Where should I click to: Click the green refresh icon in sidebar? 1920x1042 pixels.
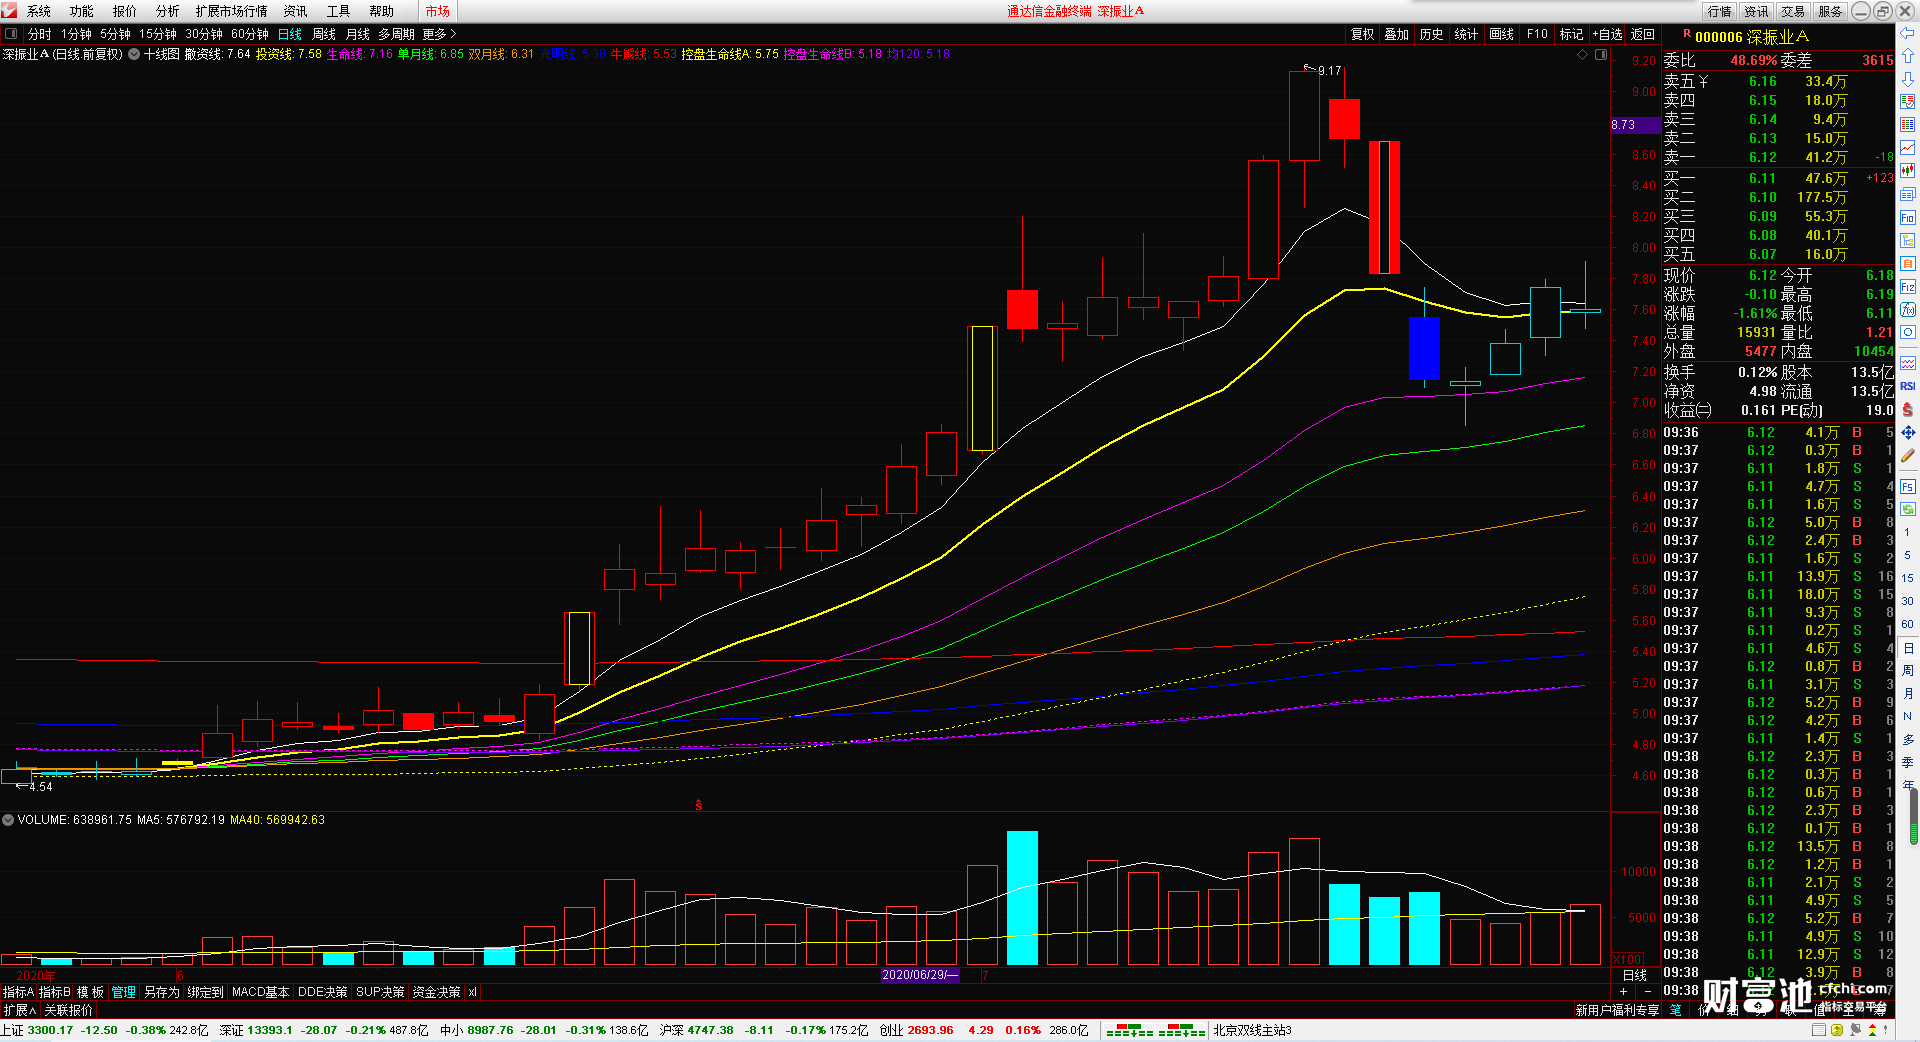pyautogui.click(x=1907, y=510)
